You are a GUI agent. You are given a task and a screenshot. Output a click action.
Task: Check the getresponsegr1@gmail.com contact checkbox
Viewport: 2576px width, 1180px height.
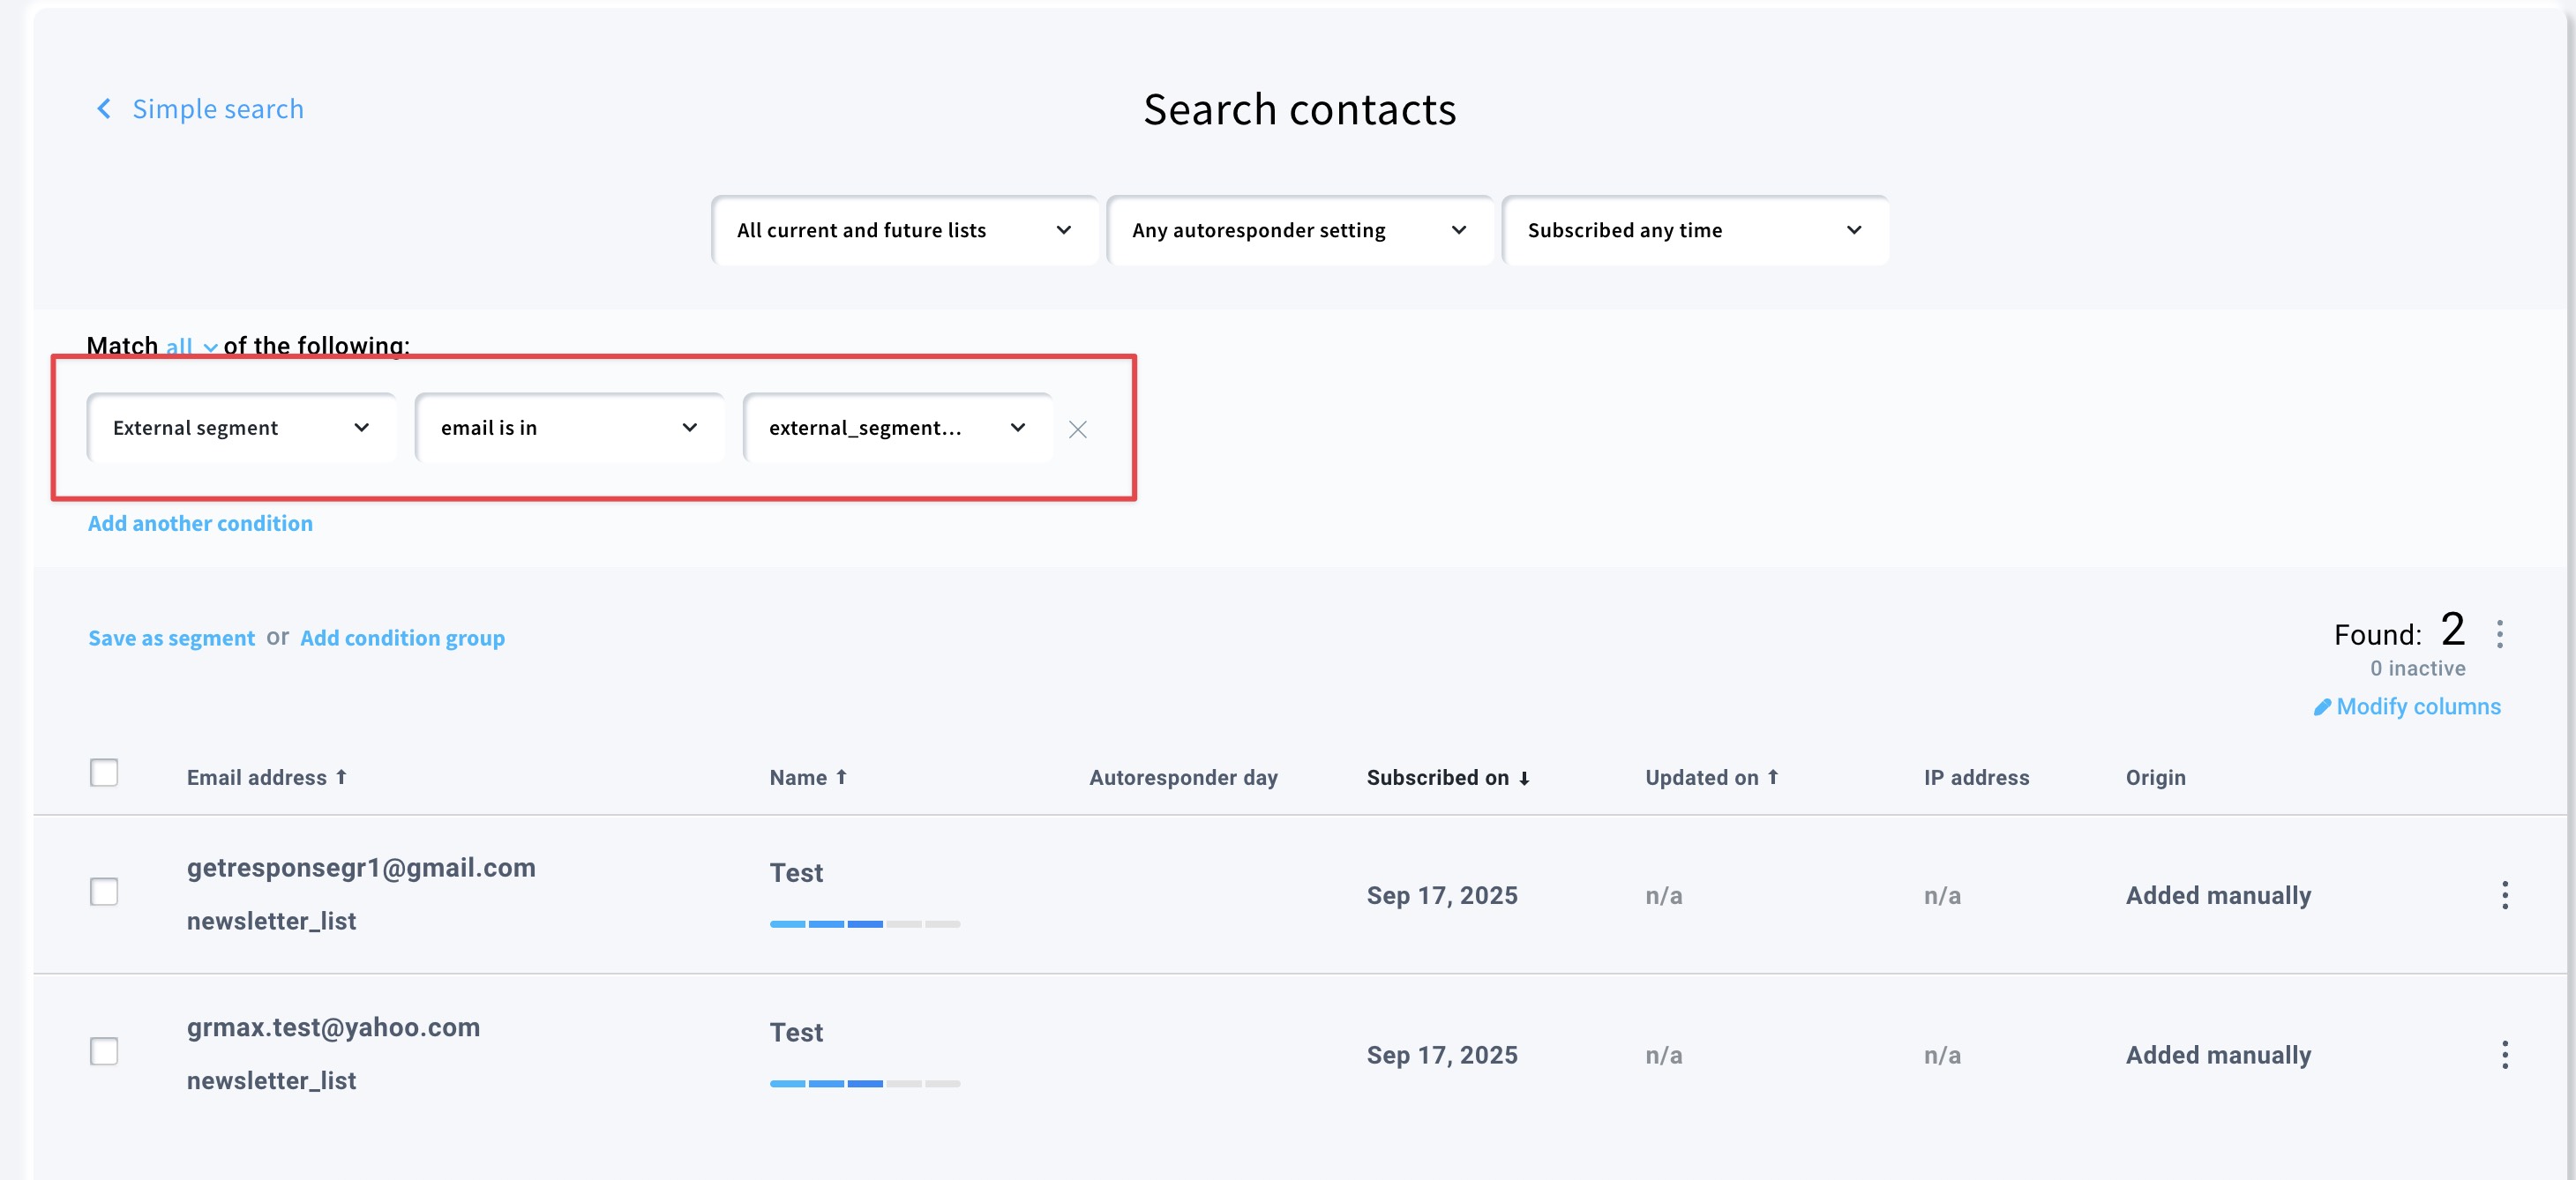coord(104,891)
